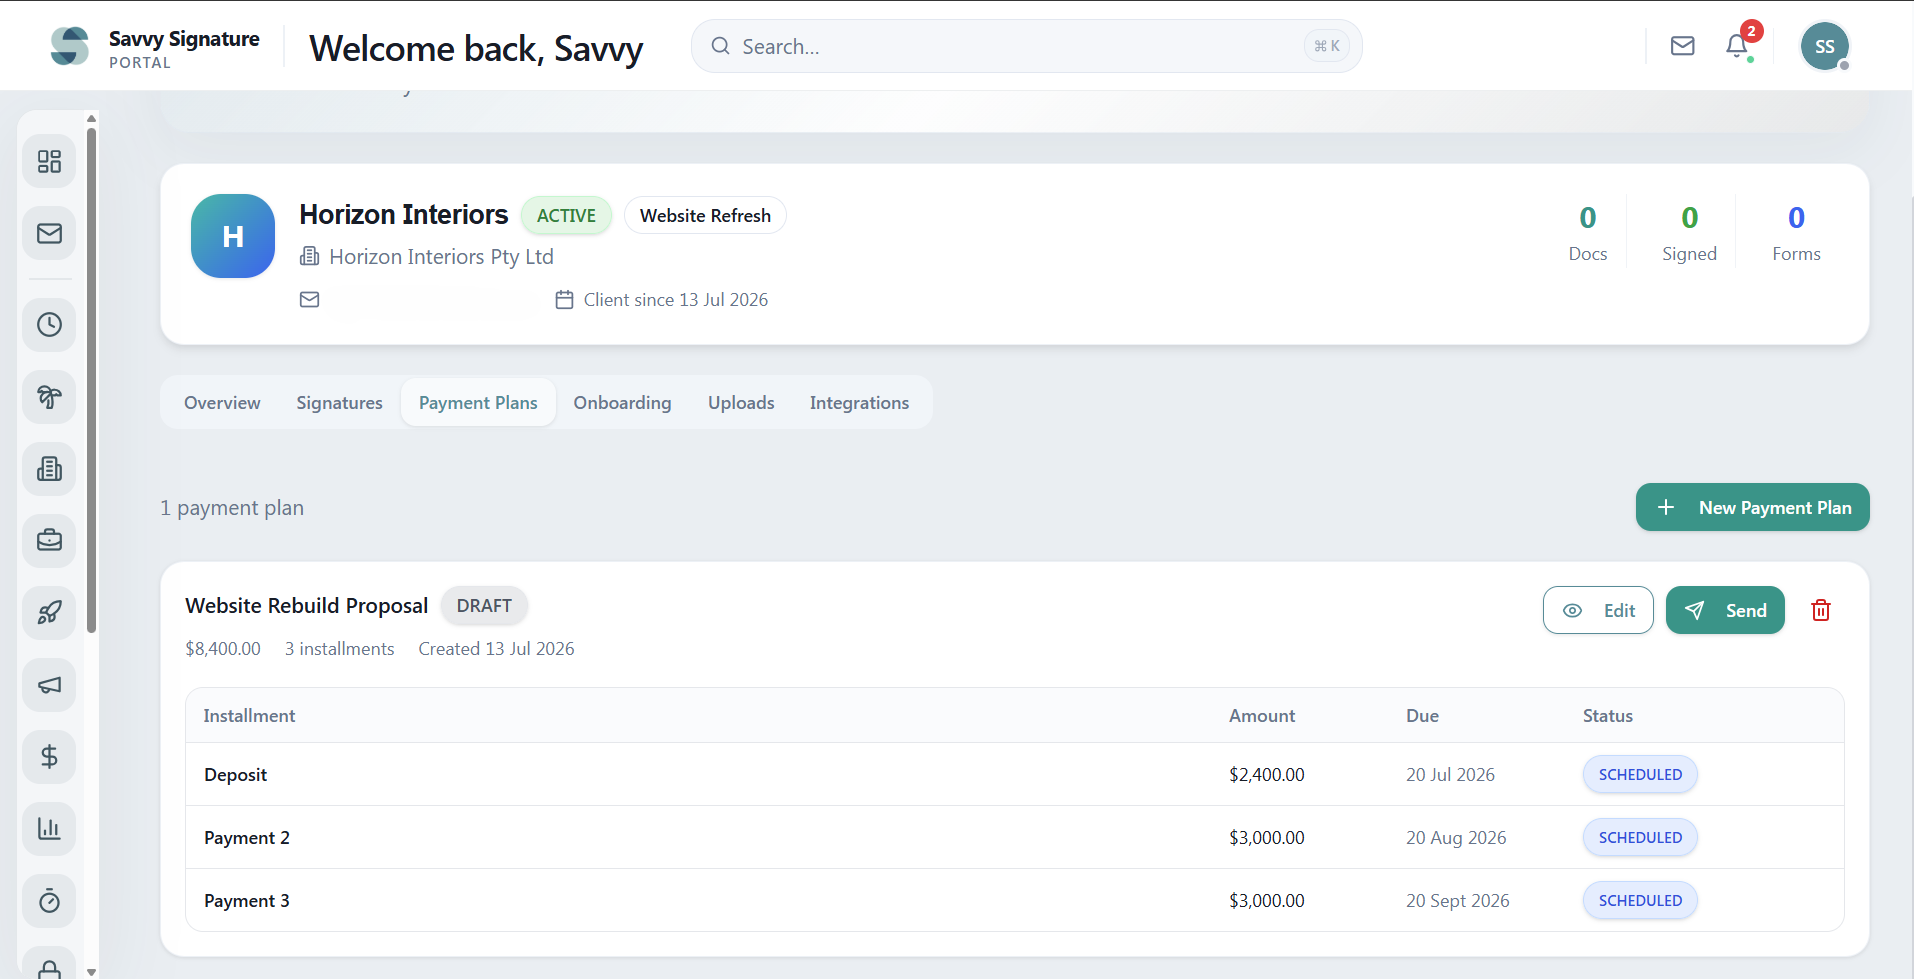Open the dollar sign icon in sidebar
This screenshot has height=979, width=1914.
click(x=49, y=757)
